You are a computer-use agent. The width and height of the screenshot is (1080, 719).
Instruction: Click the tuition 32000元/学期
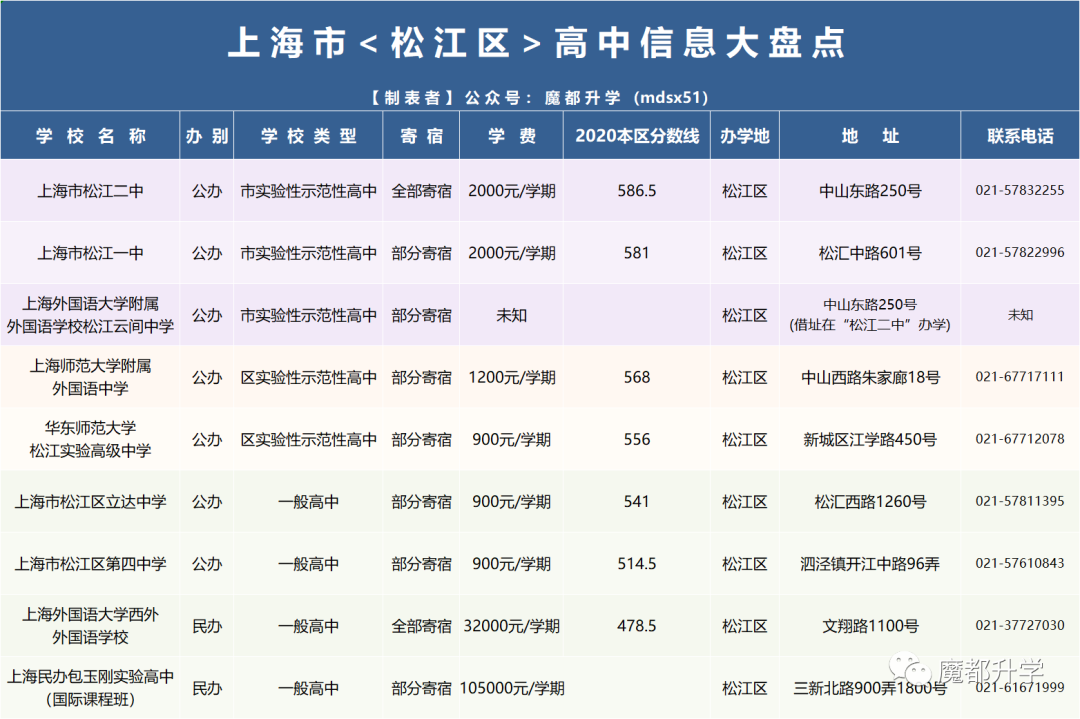tap(511, 625)
